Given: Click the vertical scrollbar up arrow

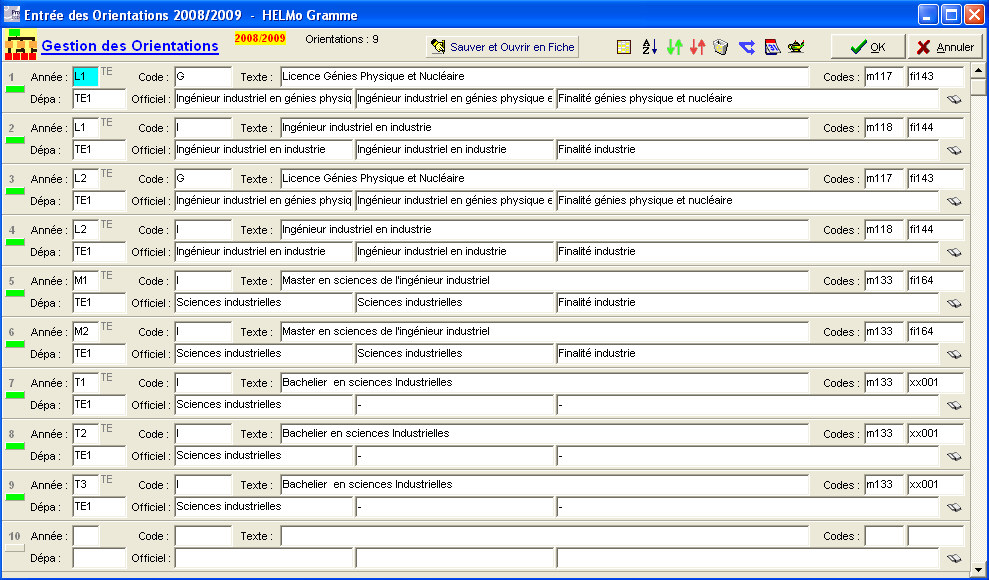Looking at the screenshot, I should point(978,70).
